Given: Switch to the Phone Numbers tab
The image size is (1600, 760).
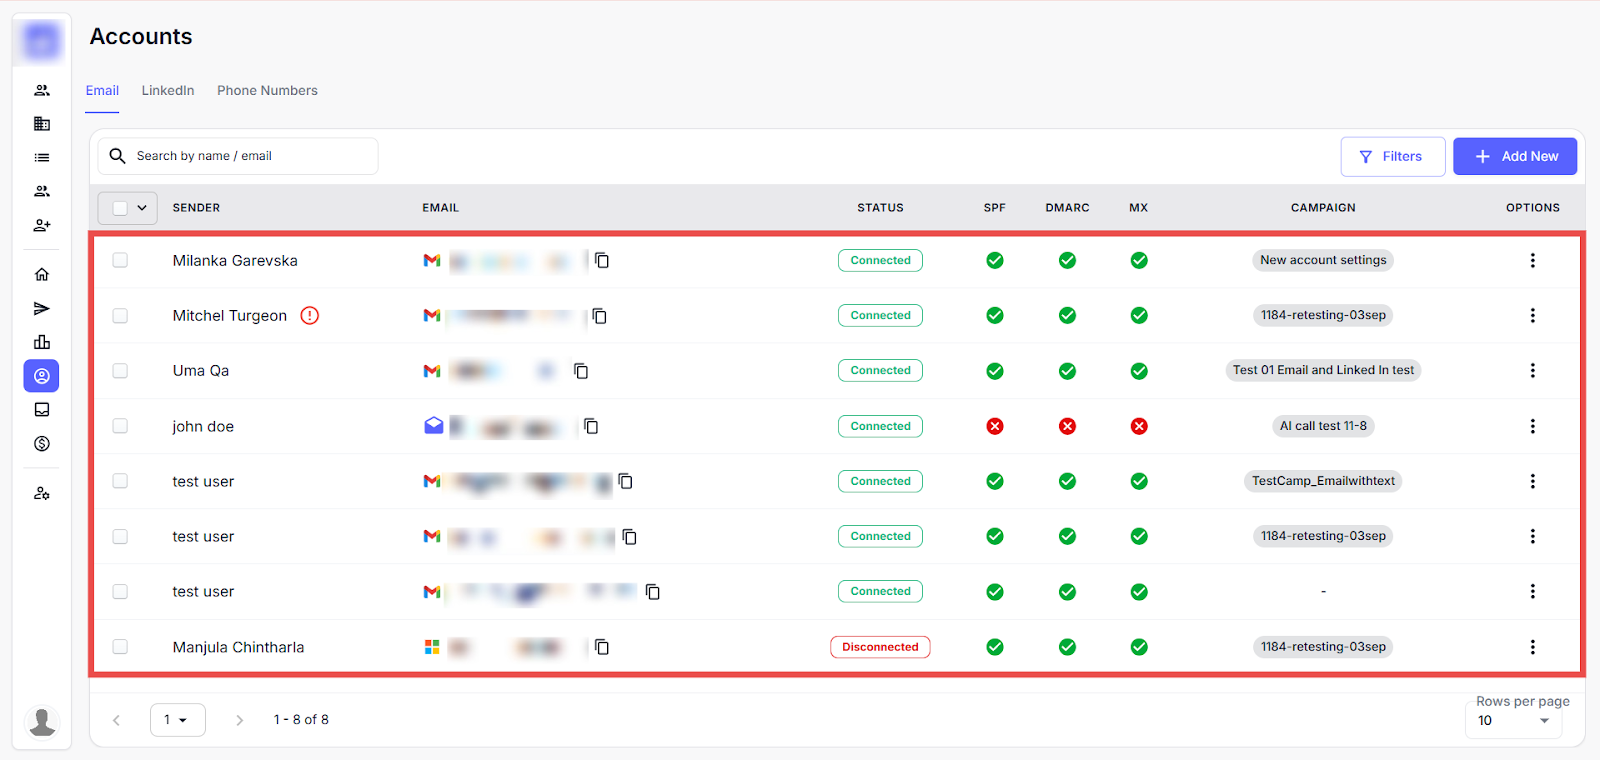Looking at the screenshot, I should (267, 91).
